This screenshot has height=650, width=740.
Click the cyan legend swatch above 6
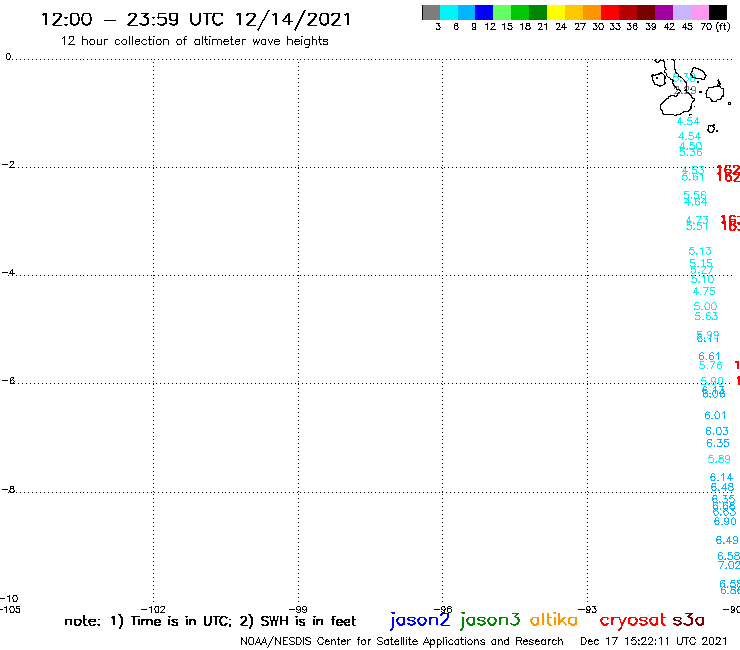coord(449,12)
